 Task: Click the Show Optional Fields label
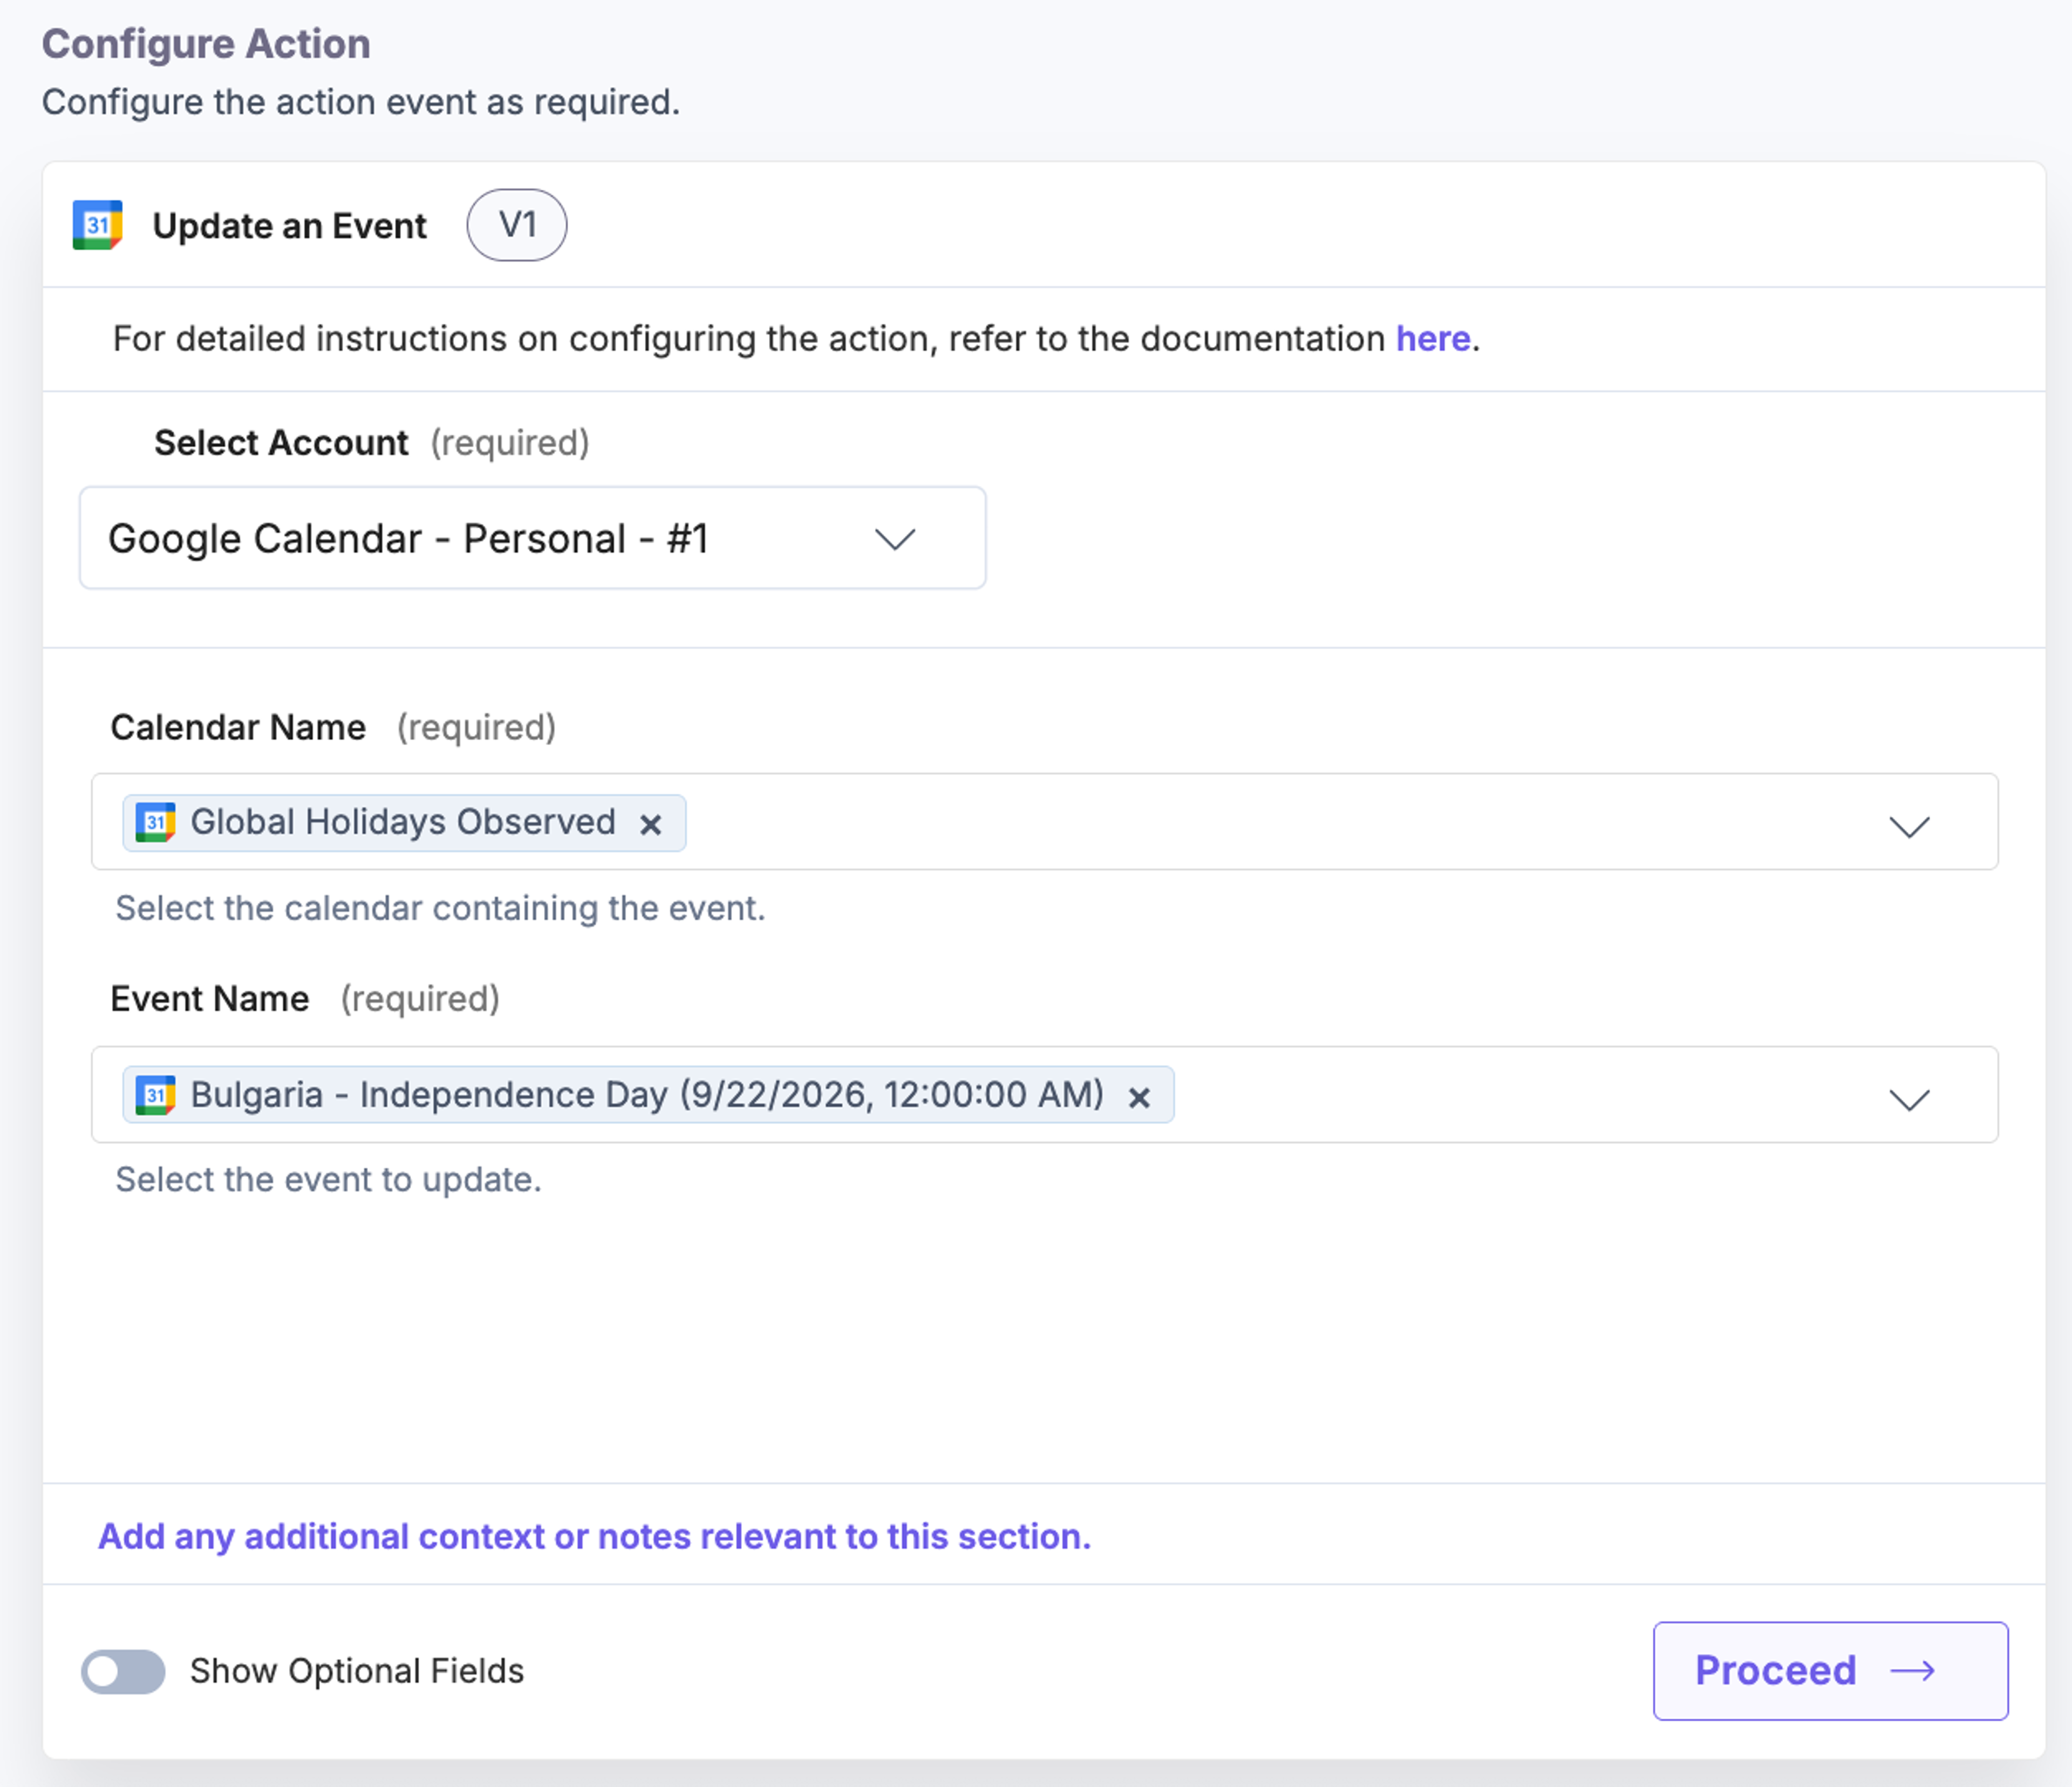click(x=357, y=1671)
